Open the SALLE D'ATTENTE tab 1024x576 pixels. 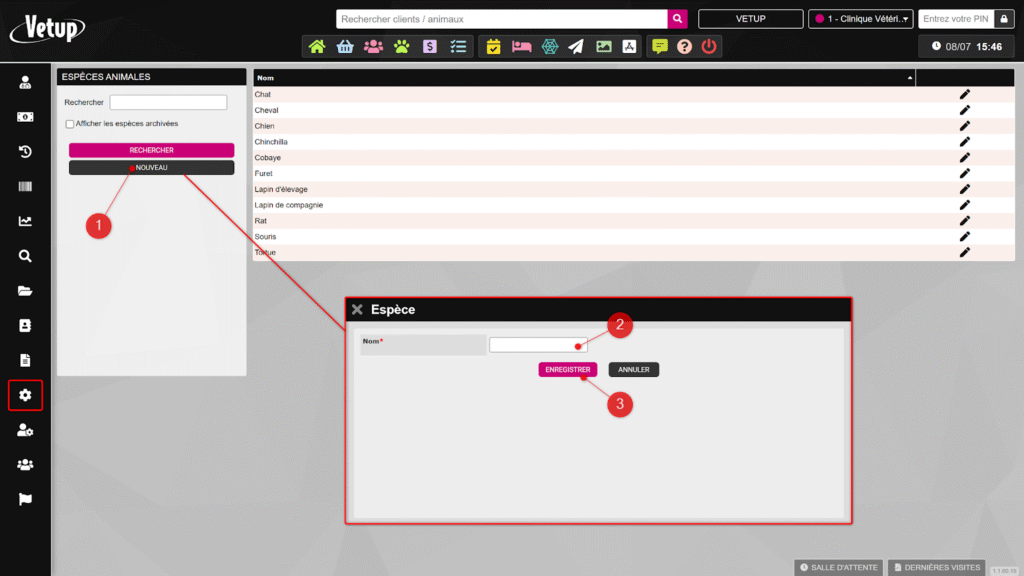[x=839, y=567]
